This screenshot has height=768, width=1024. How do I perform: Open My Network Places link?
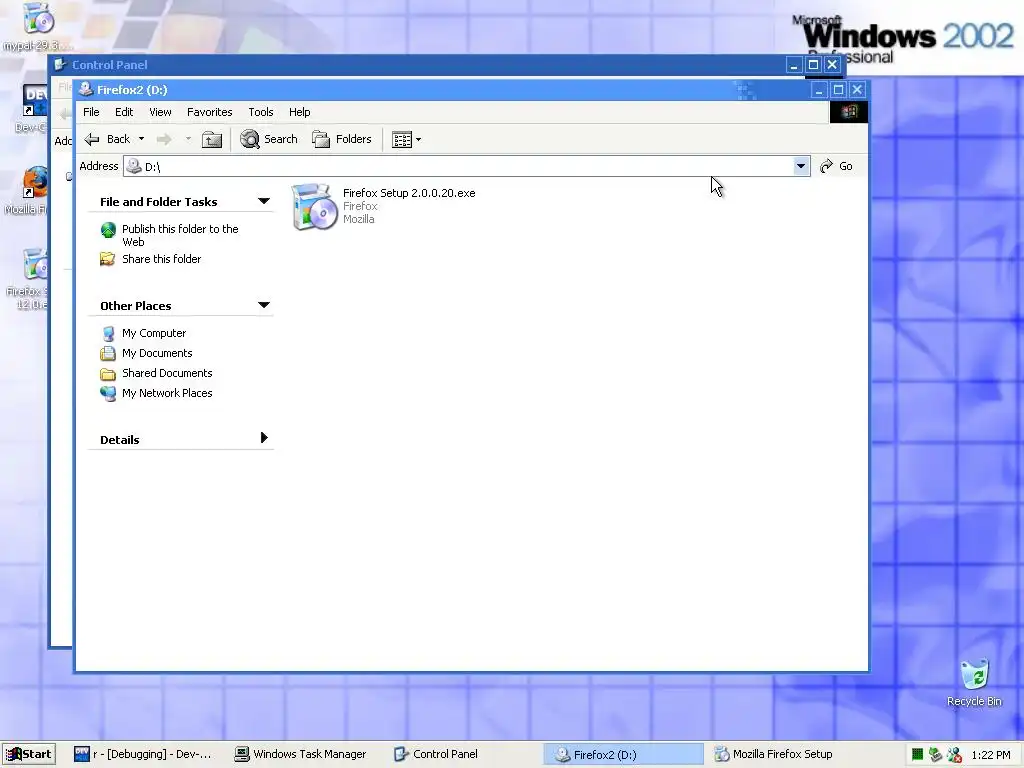167,393
